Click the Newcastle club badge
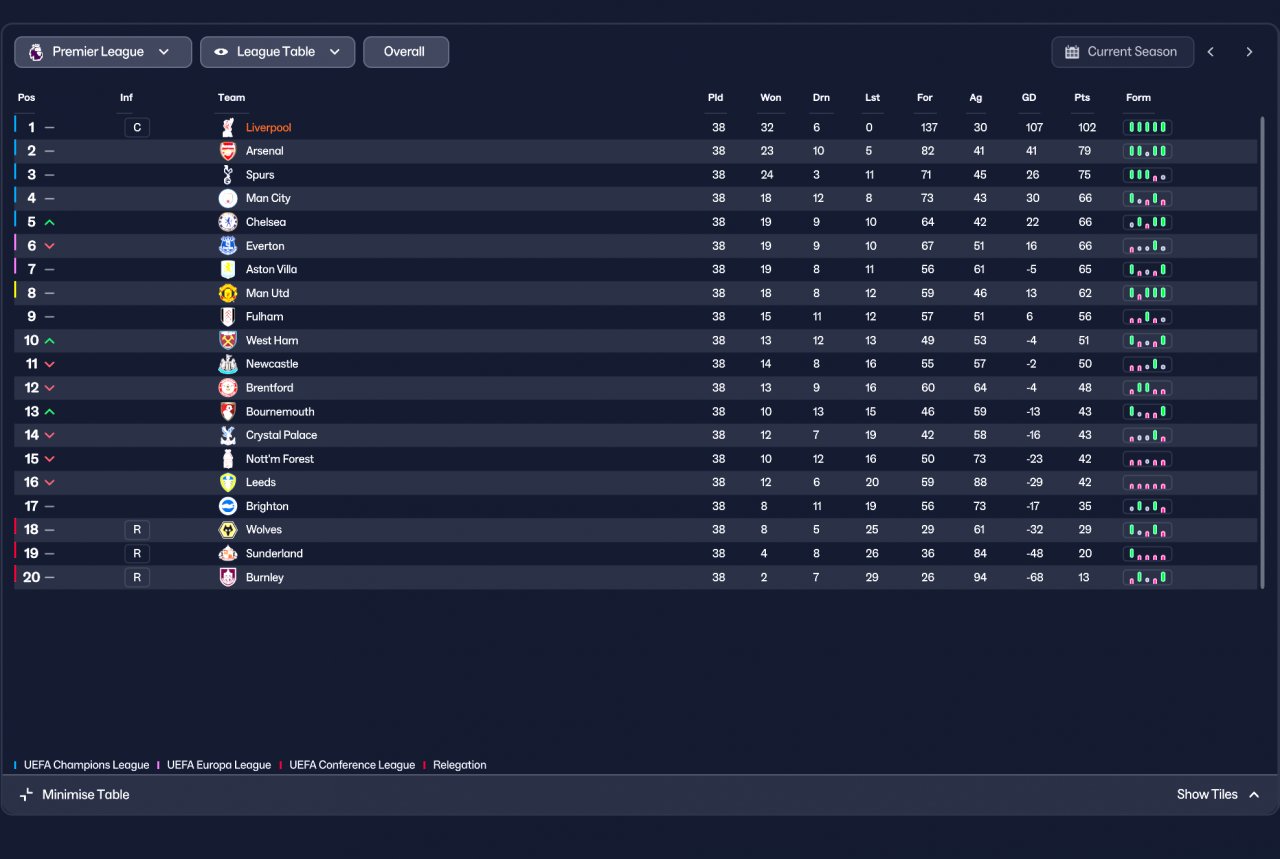Screen dimensions: 1280x859 pyautogui.click(x=228, y=364)
